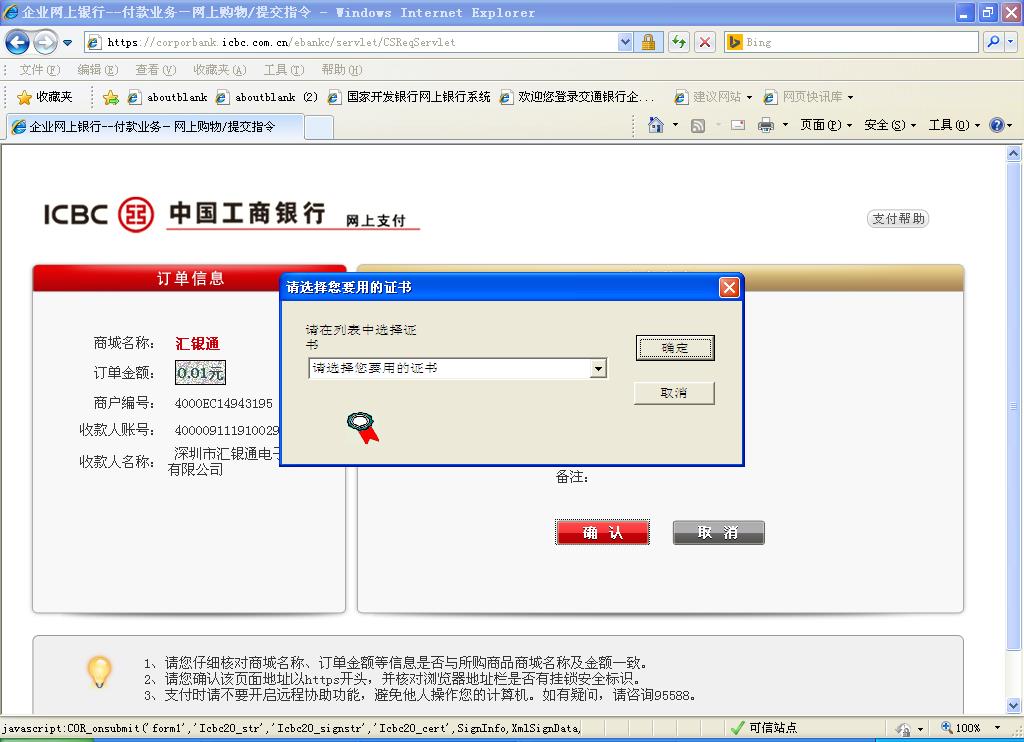This screenshot has height=742, width=1024.
Task: Click the 0.01元 order amount value
Action: (200, 373)
